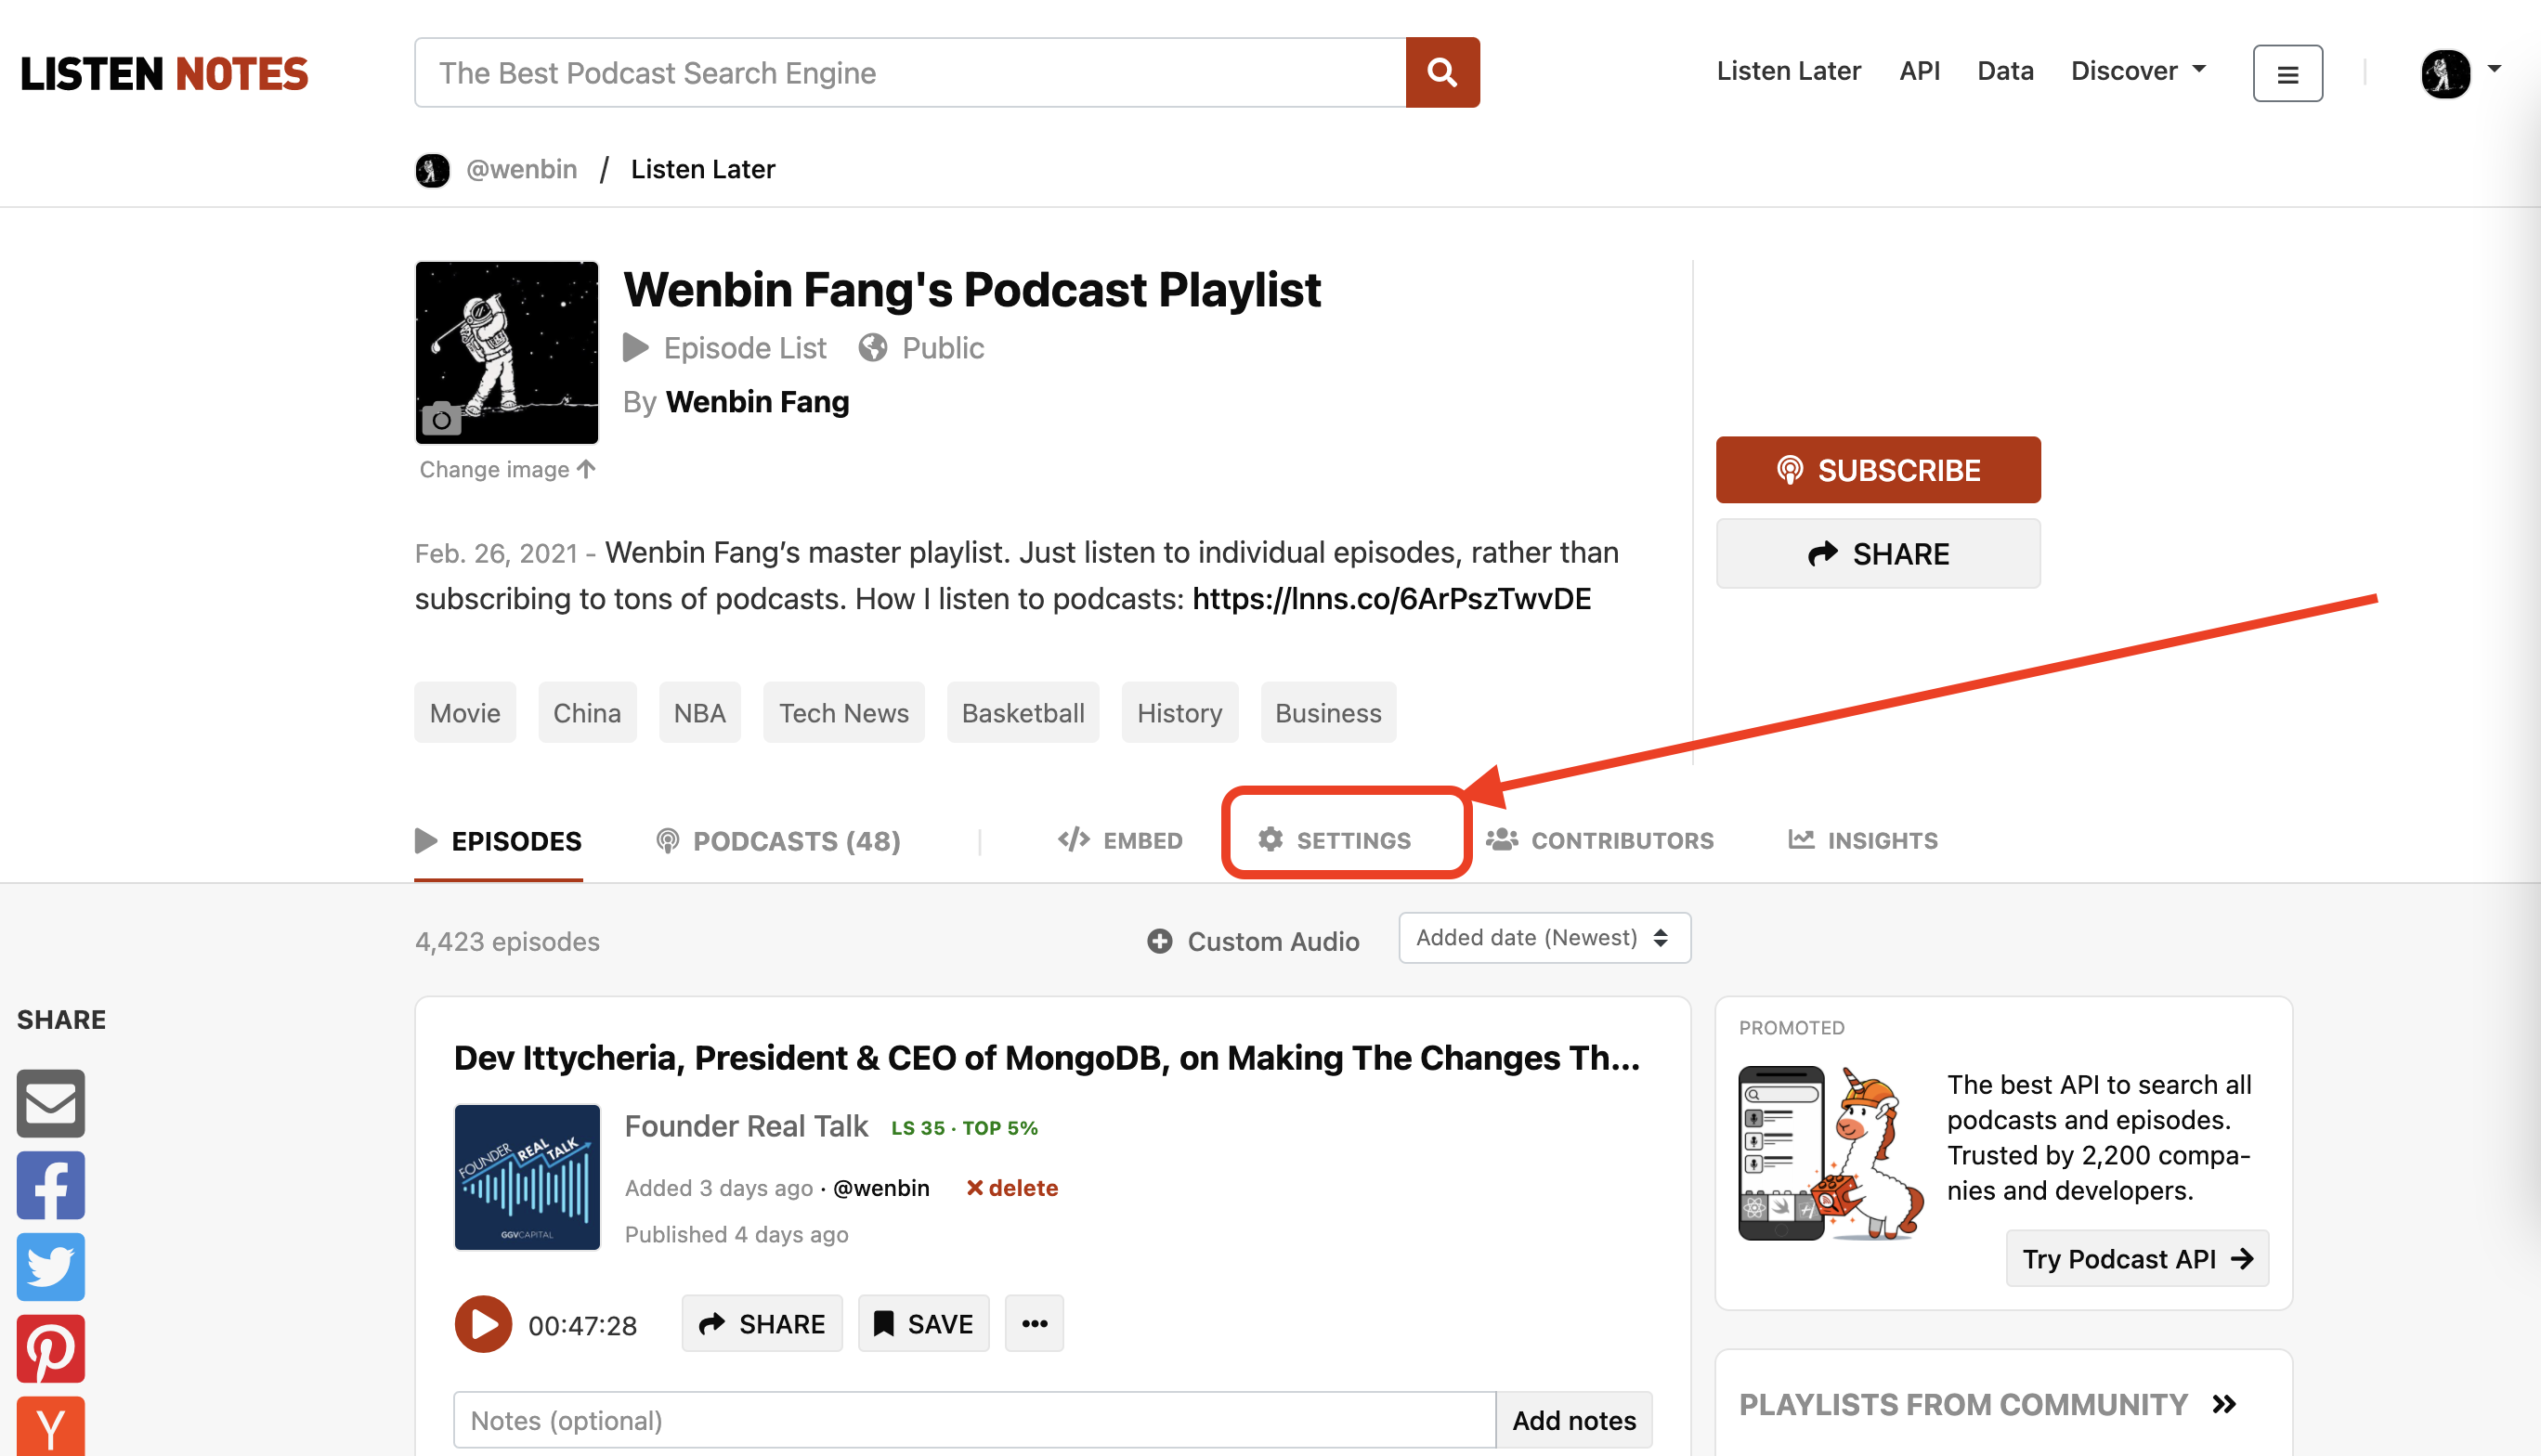Open Playlists From Community chevron
The width and height of the screenshot is (2541, 1456).
click(x=2224, y=1404)
